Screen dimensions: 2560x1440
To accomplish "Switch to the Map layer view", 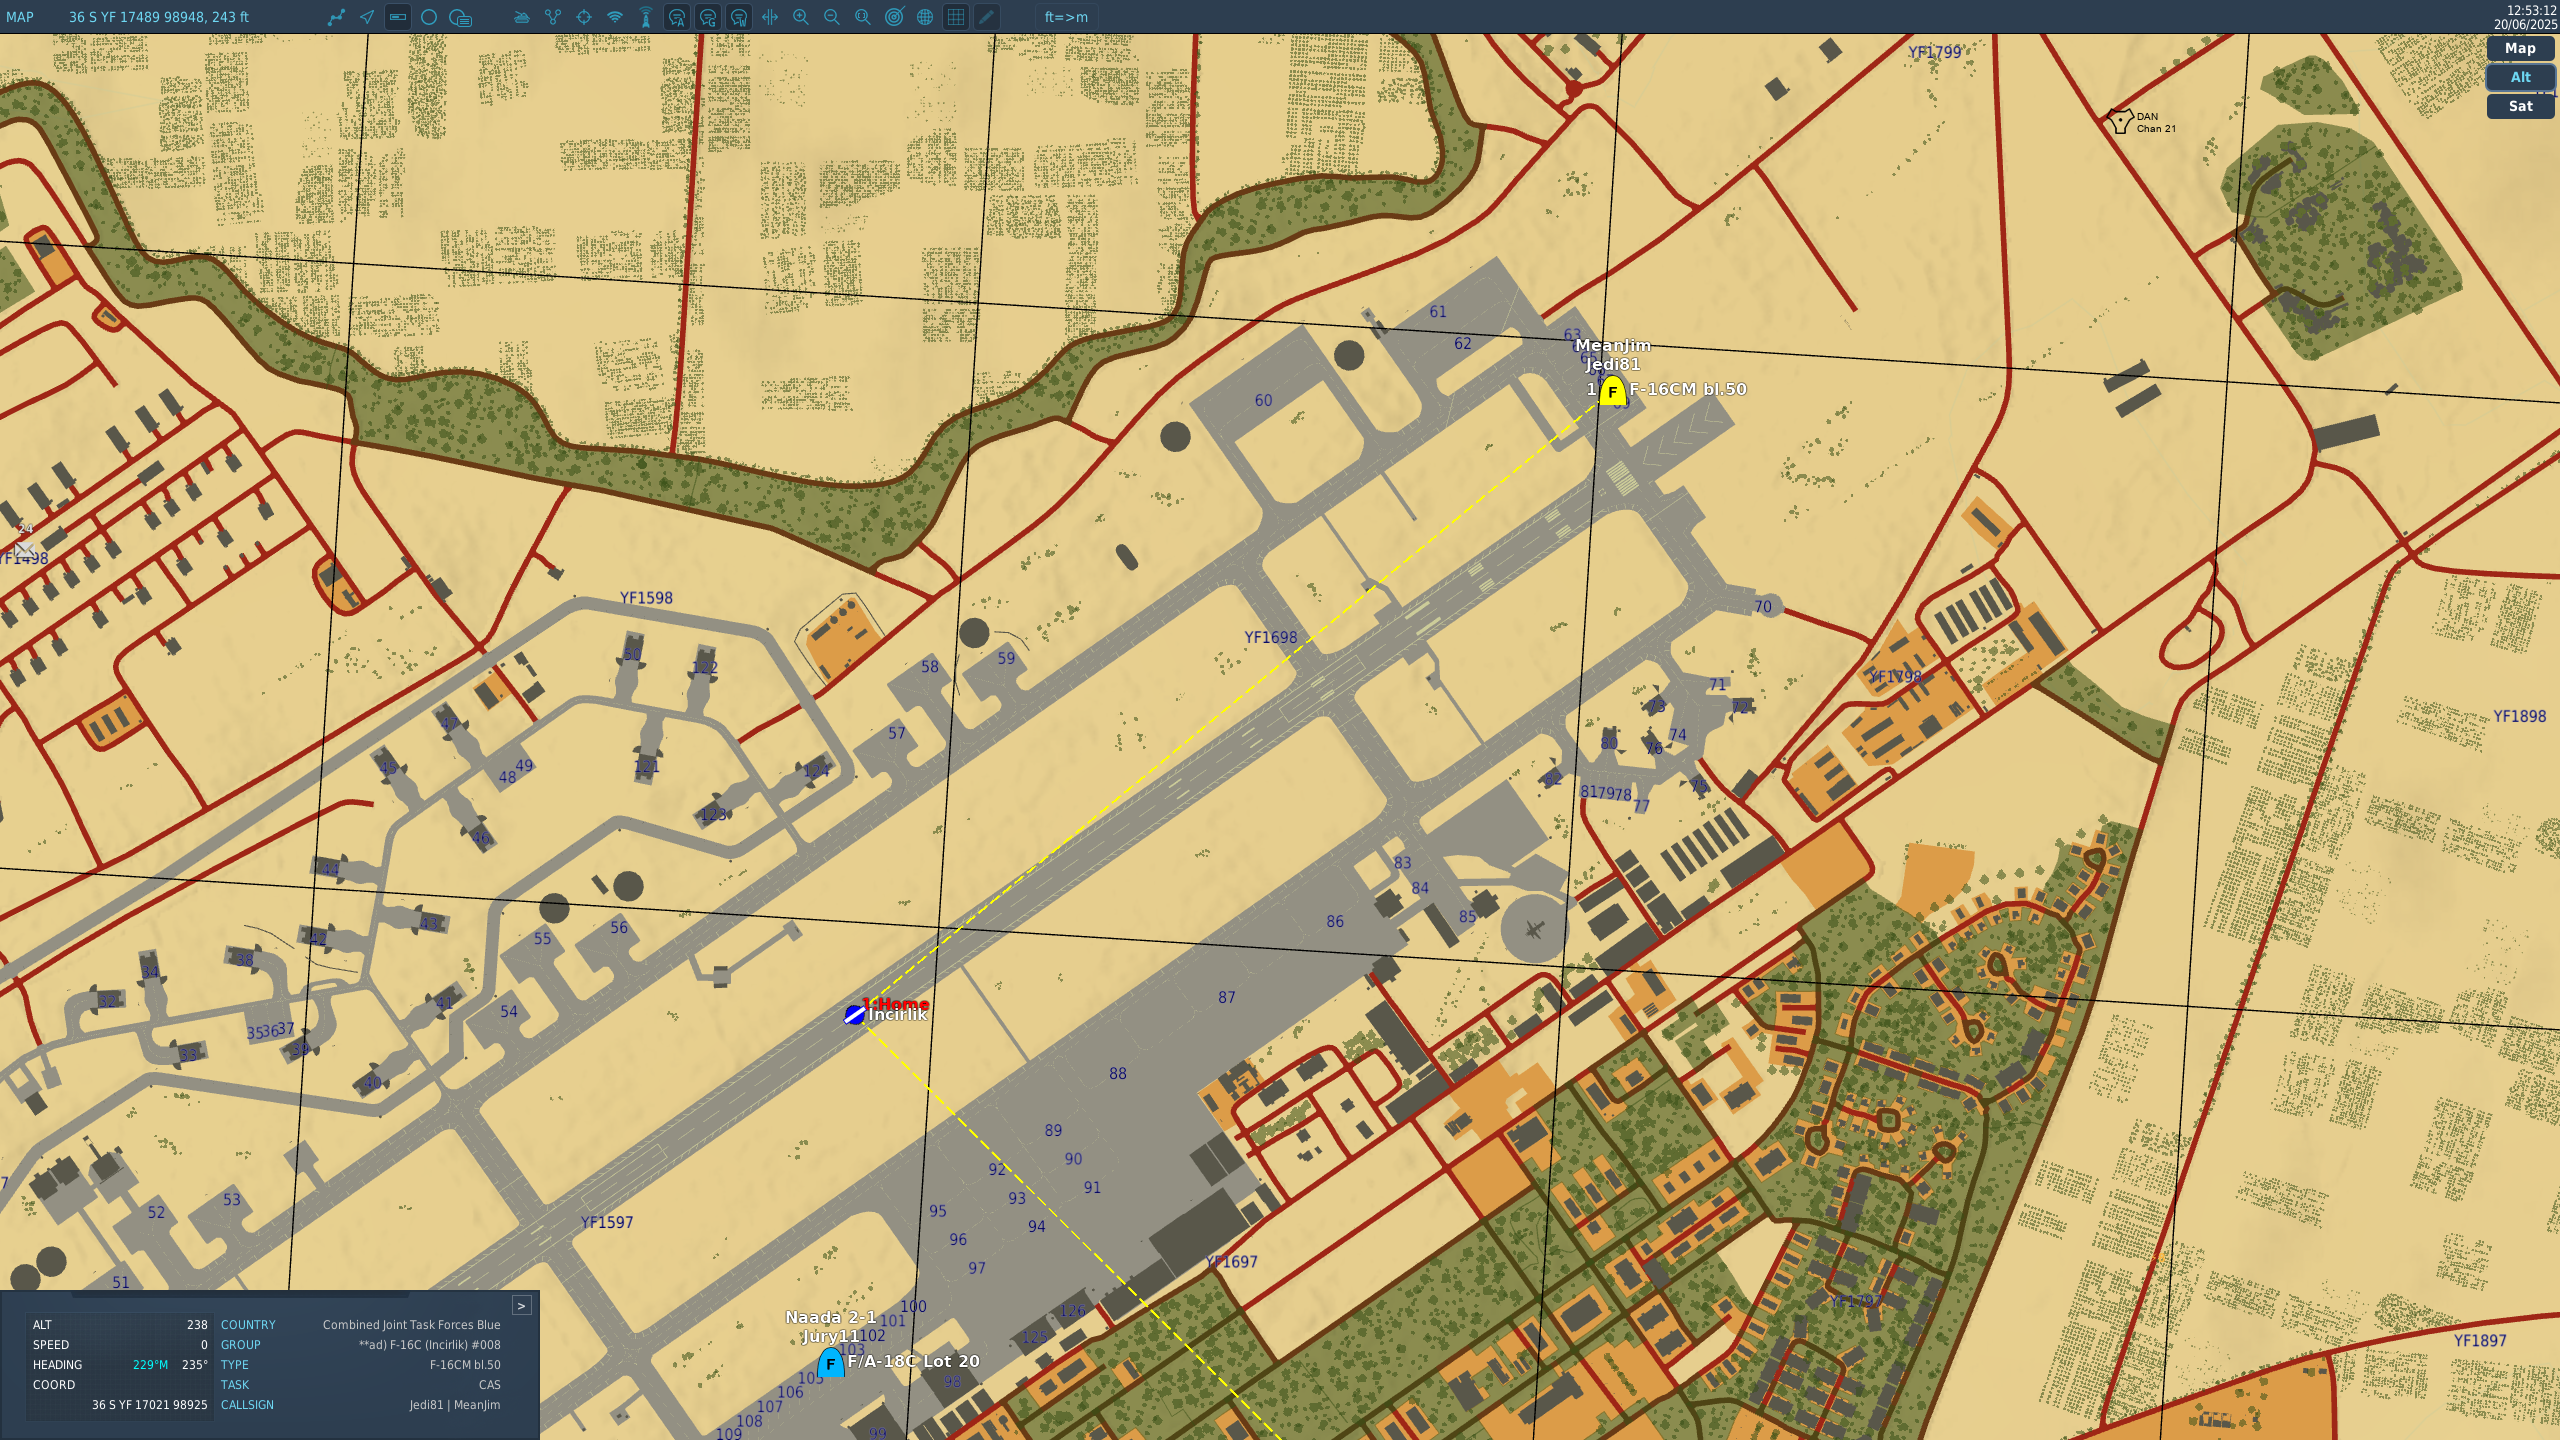I will [2520, 48].
